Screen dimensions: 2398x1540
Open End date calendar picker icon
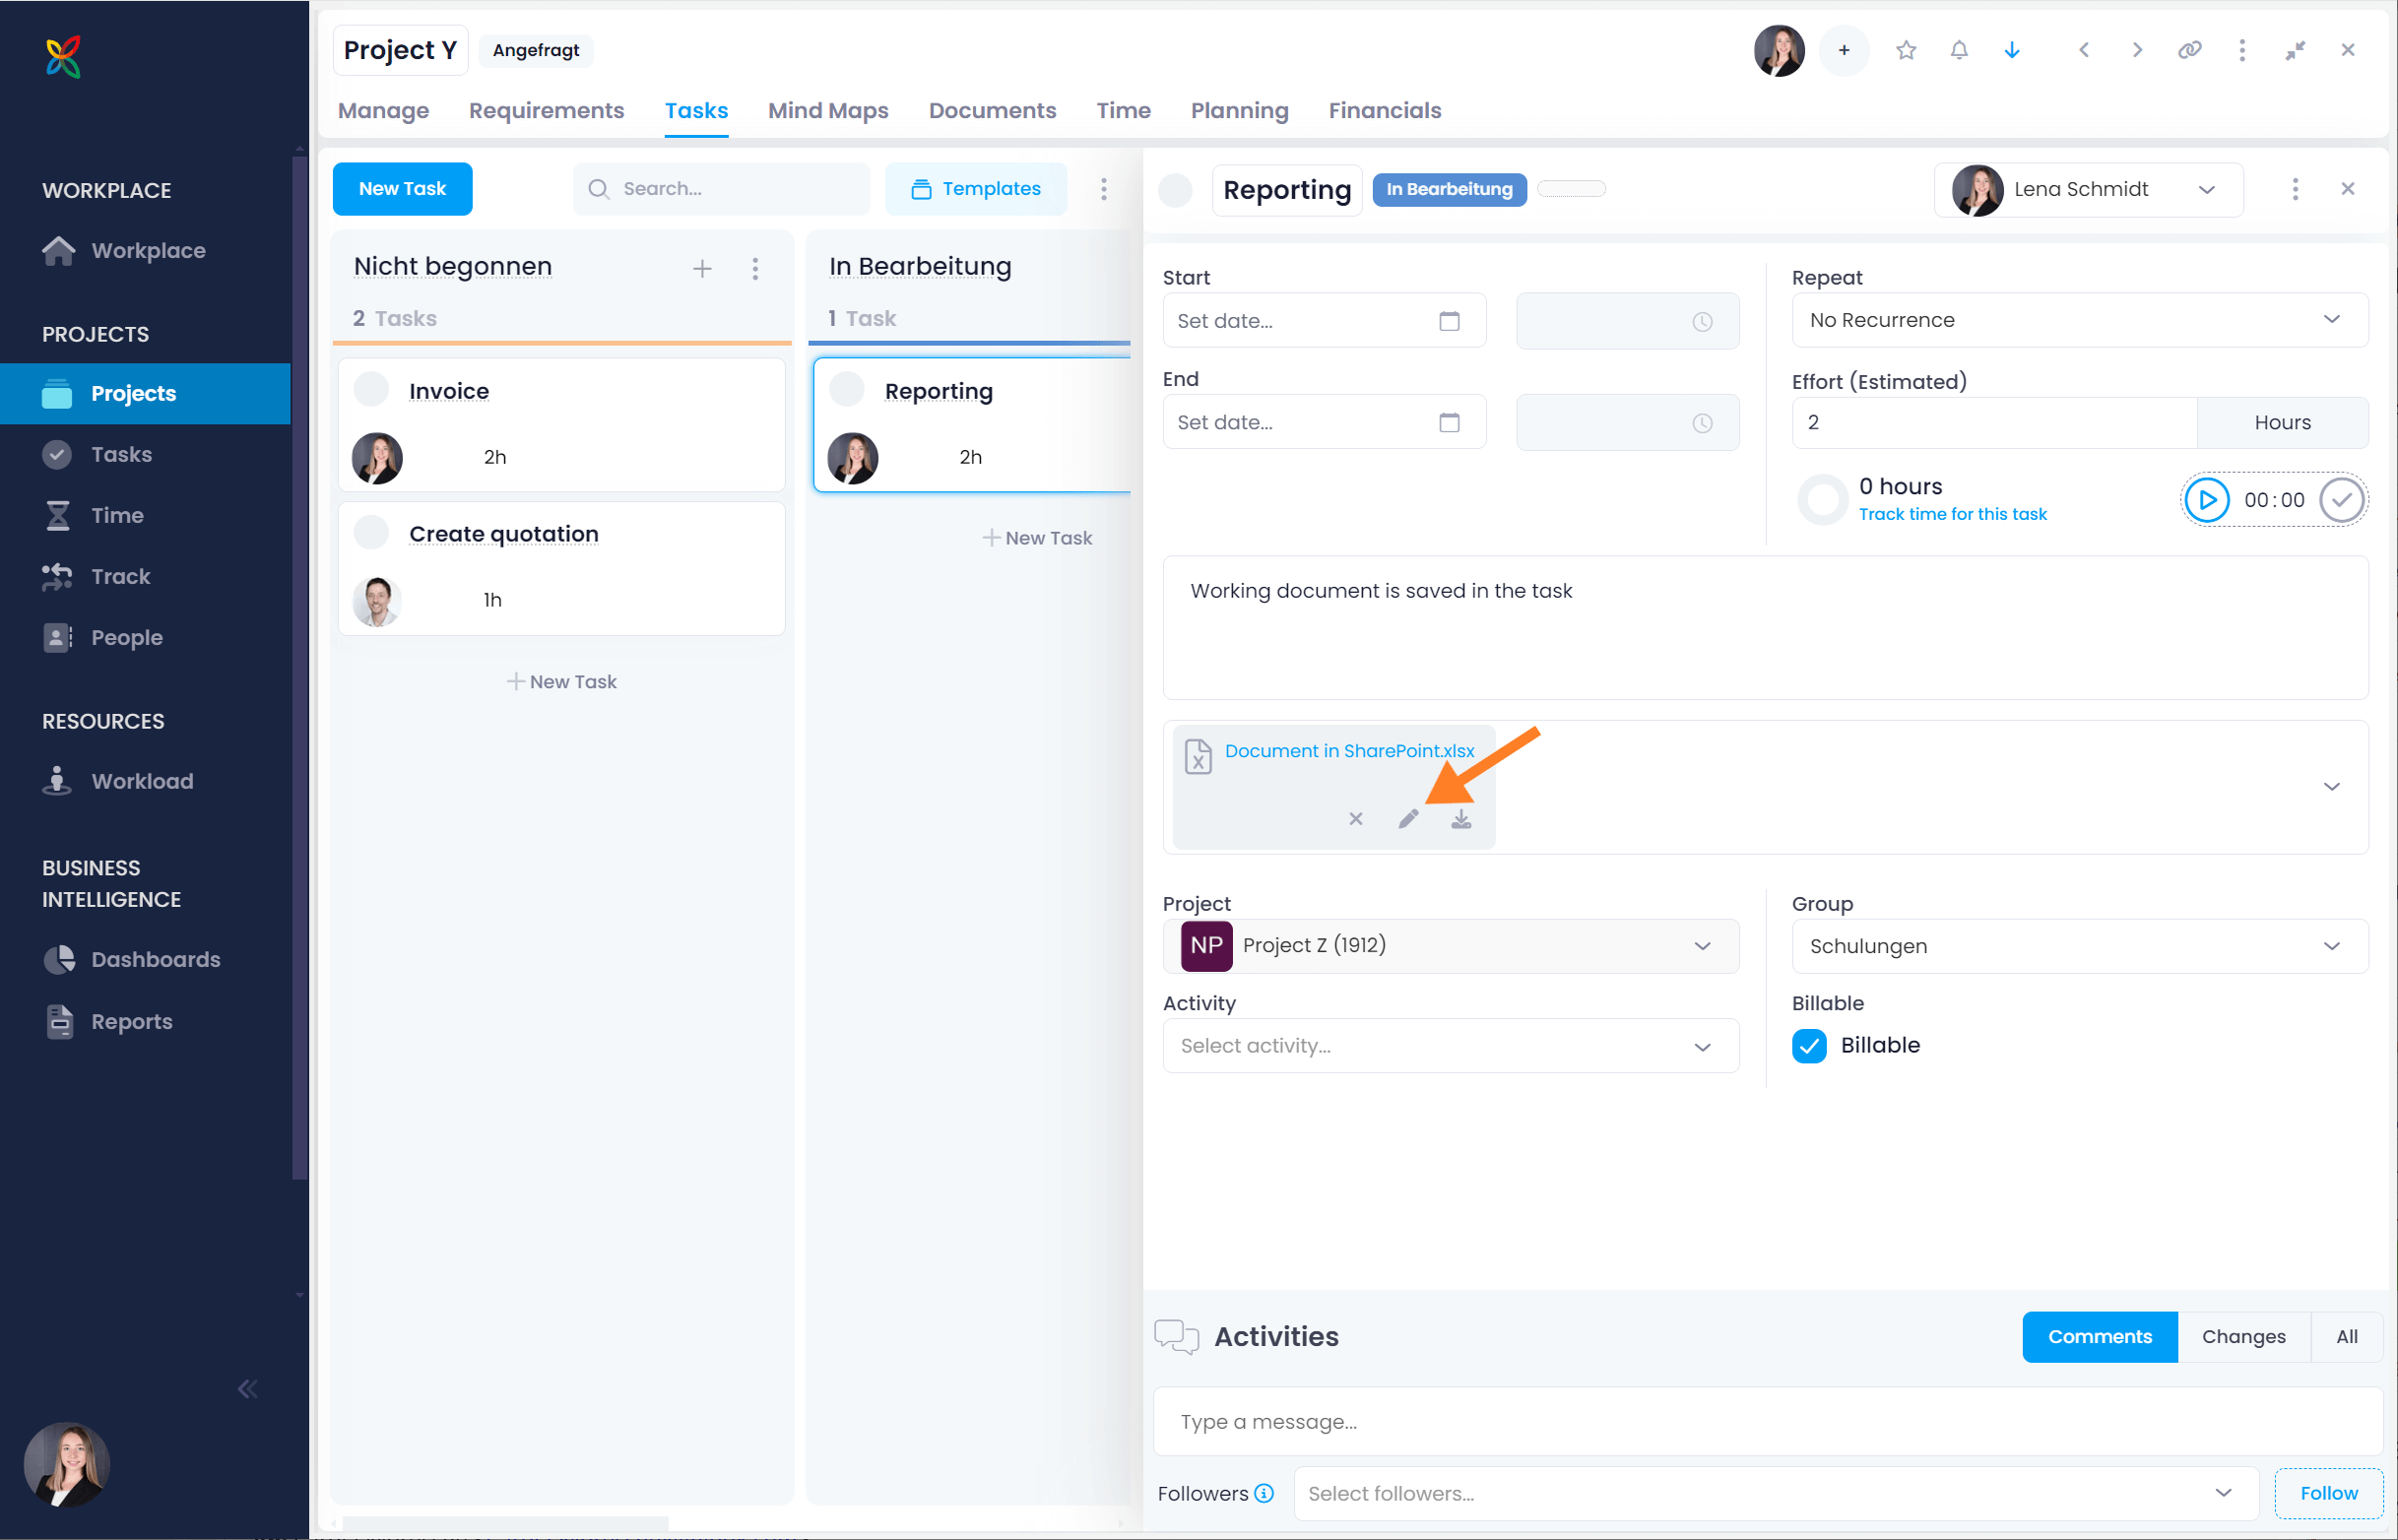pos(1449,422)
